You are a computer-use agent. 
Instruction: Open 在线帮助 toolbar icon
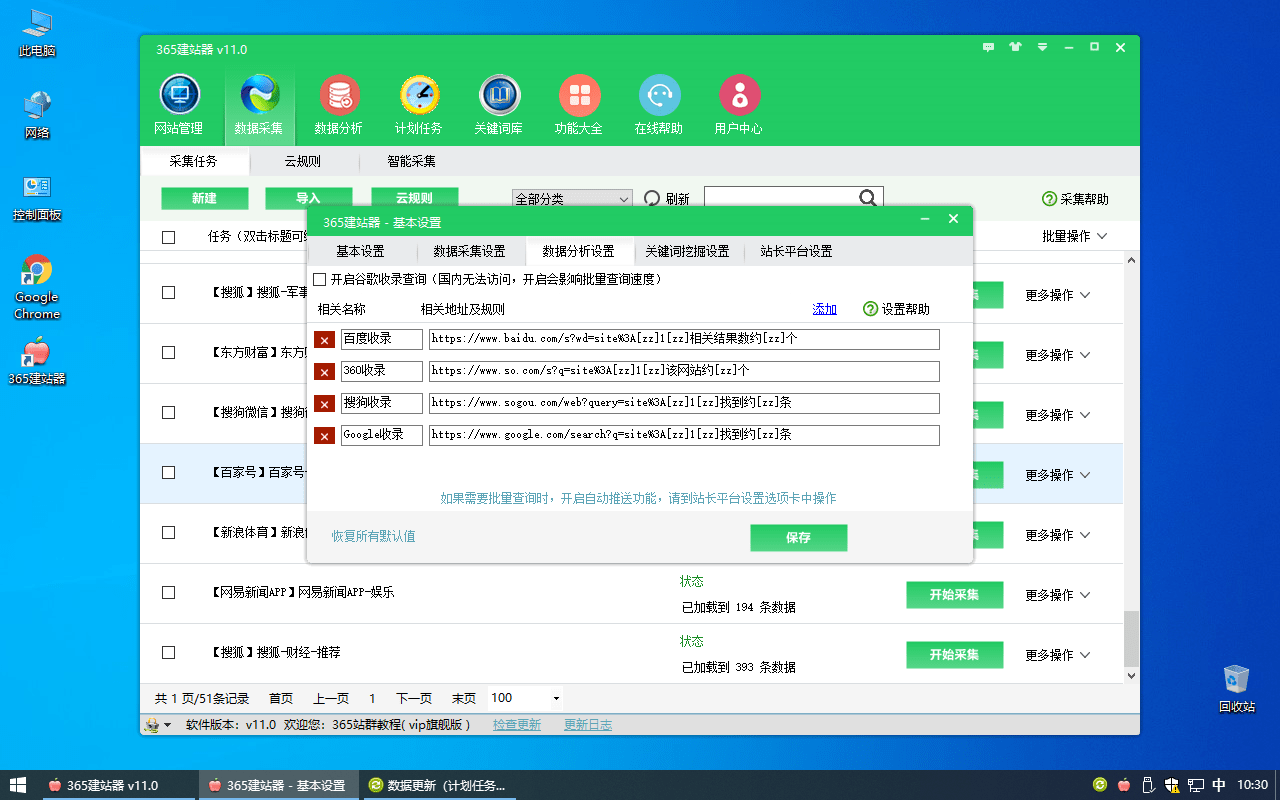659,105
